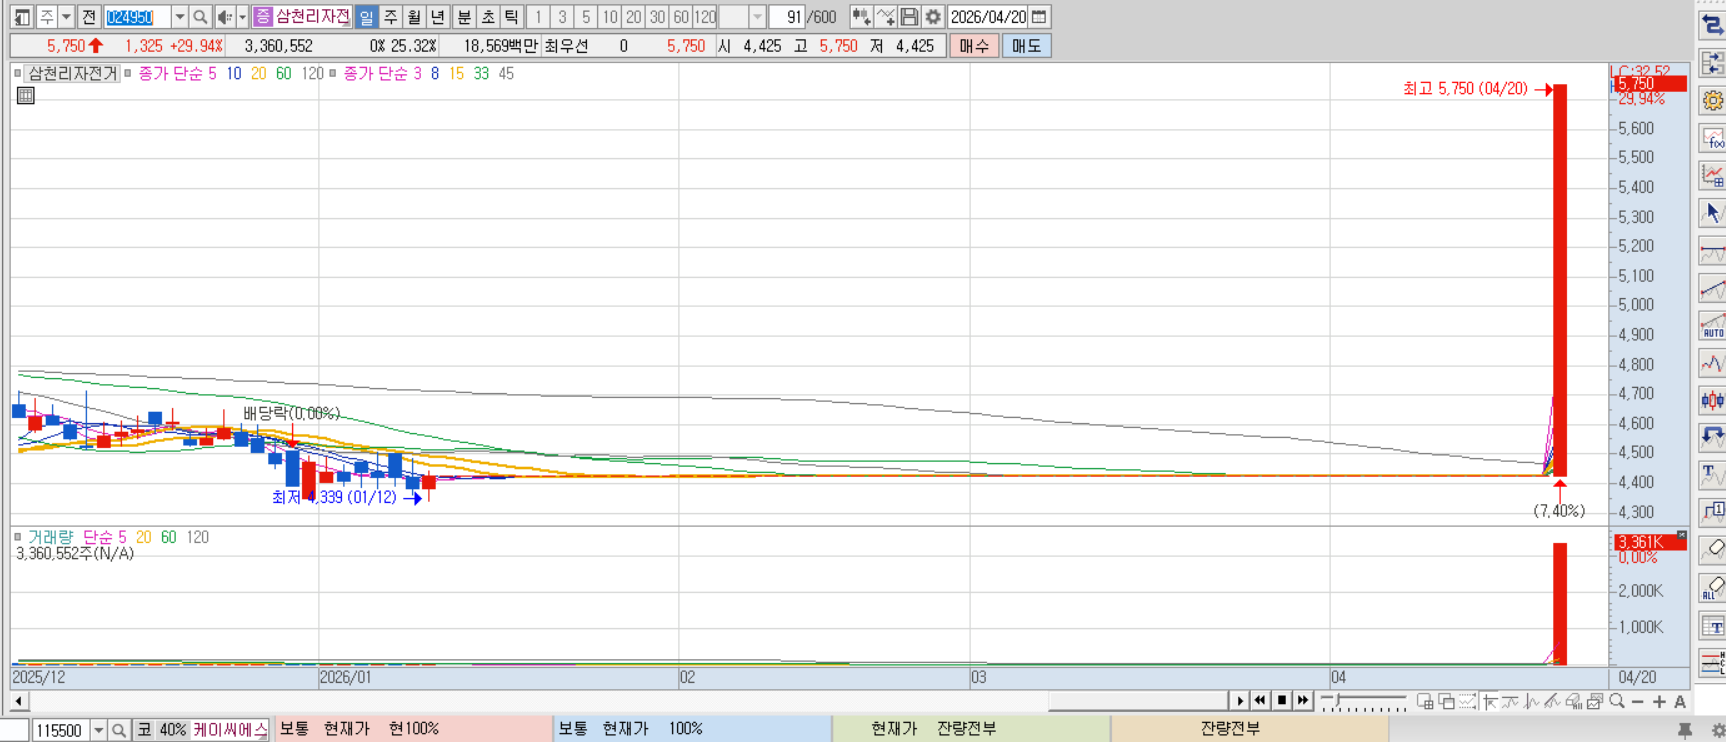
Task: Select the 잔량전부 beige tab
Action: [1249, 729]
